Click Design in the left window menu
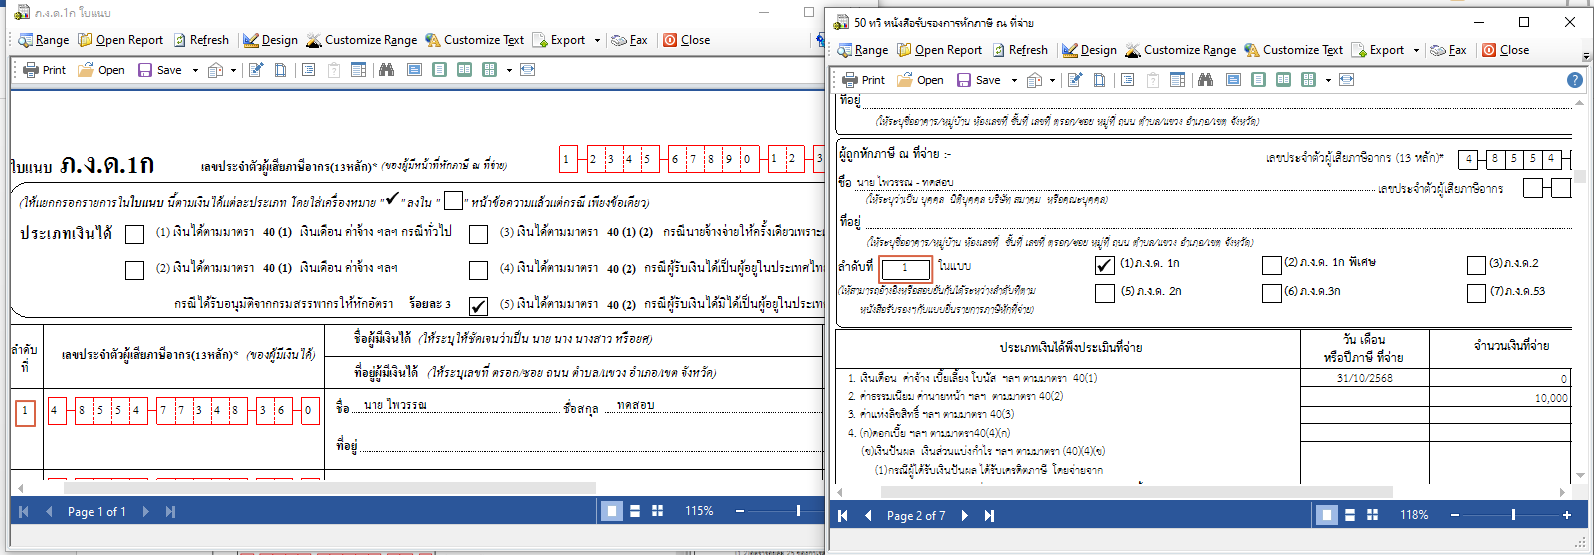Screen dimensions: 1594x555 (270, 40)
